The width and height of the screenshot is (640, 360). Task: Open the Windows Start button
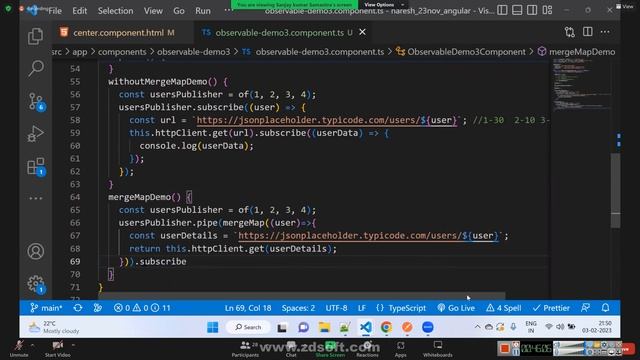tap(213, 327)
